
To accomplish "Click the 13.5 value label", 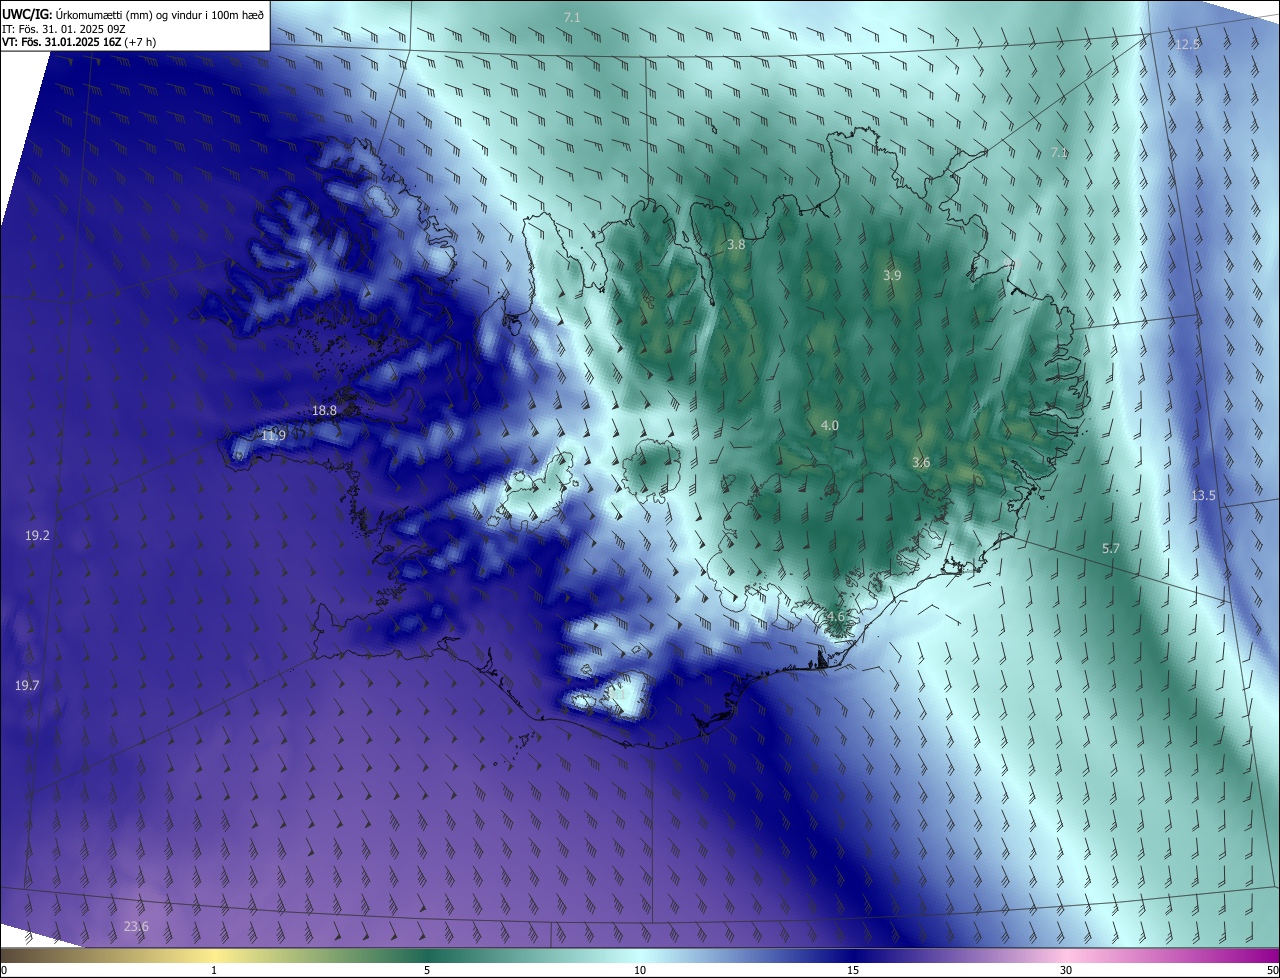I will pos(1203,496).
